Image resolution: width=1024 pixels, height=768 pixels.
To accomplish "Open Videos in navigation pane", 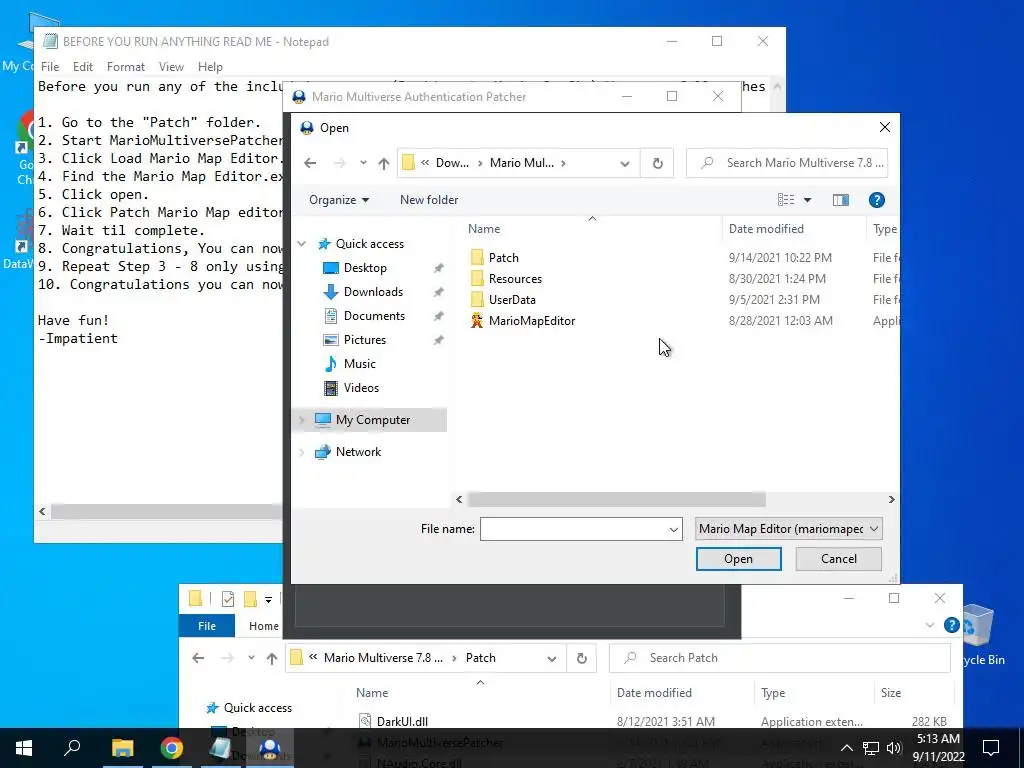I will (x=361, y=388).
